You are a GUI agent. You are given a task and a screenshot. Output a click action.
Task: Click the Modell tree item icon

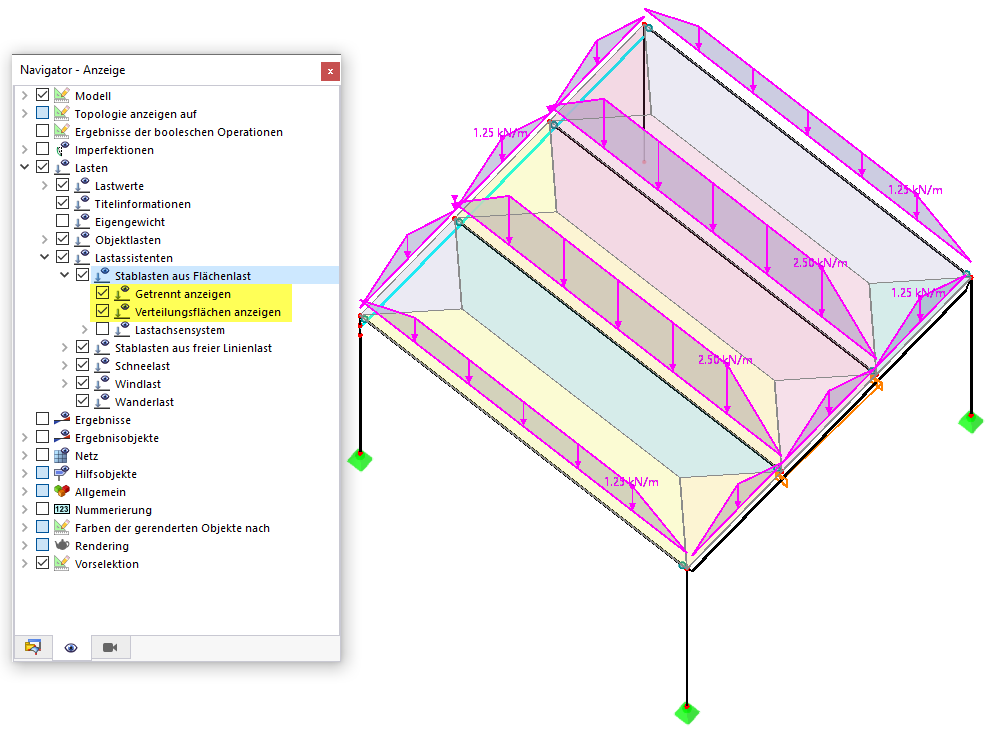click(61, 95)
